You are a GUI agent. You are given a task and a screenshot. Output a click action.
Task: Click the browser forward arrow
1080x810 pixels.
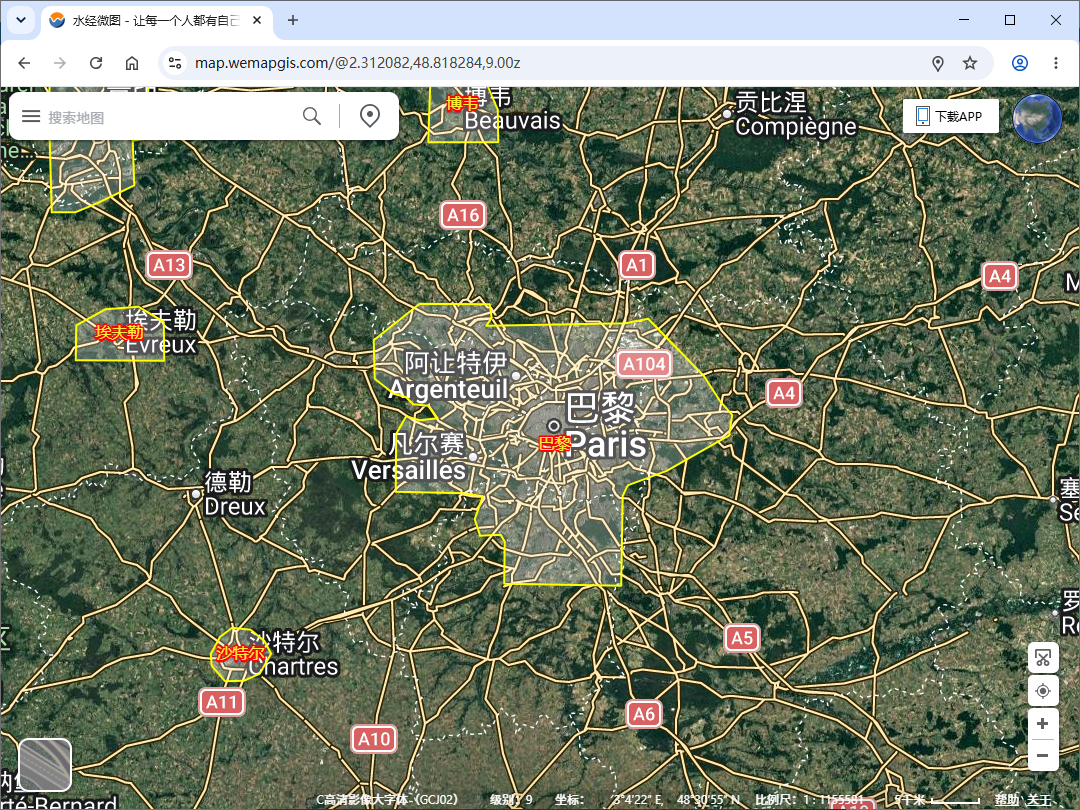tap(60, 63)
